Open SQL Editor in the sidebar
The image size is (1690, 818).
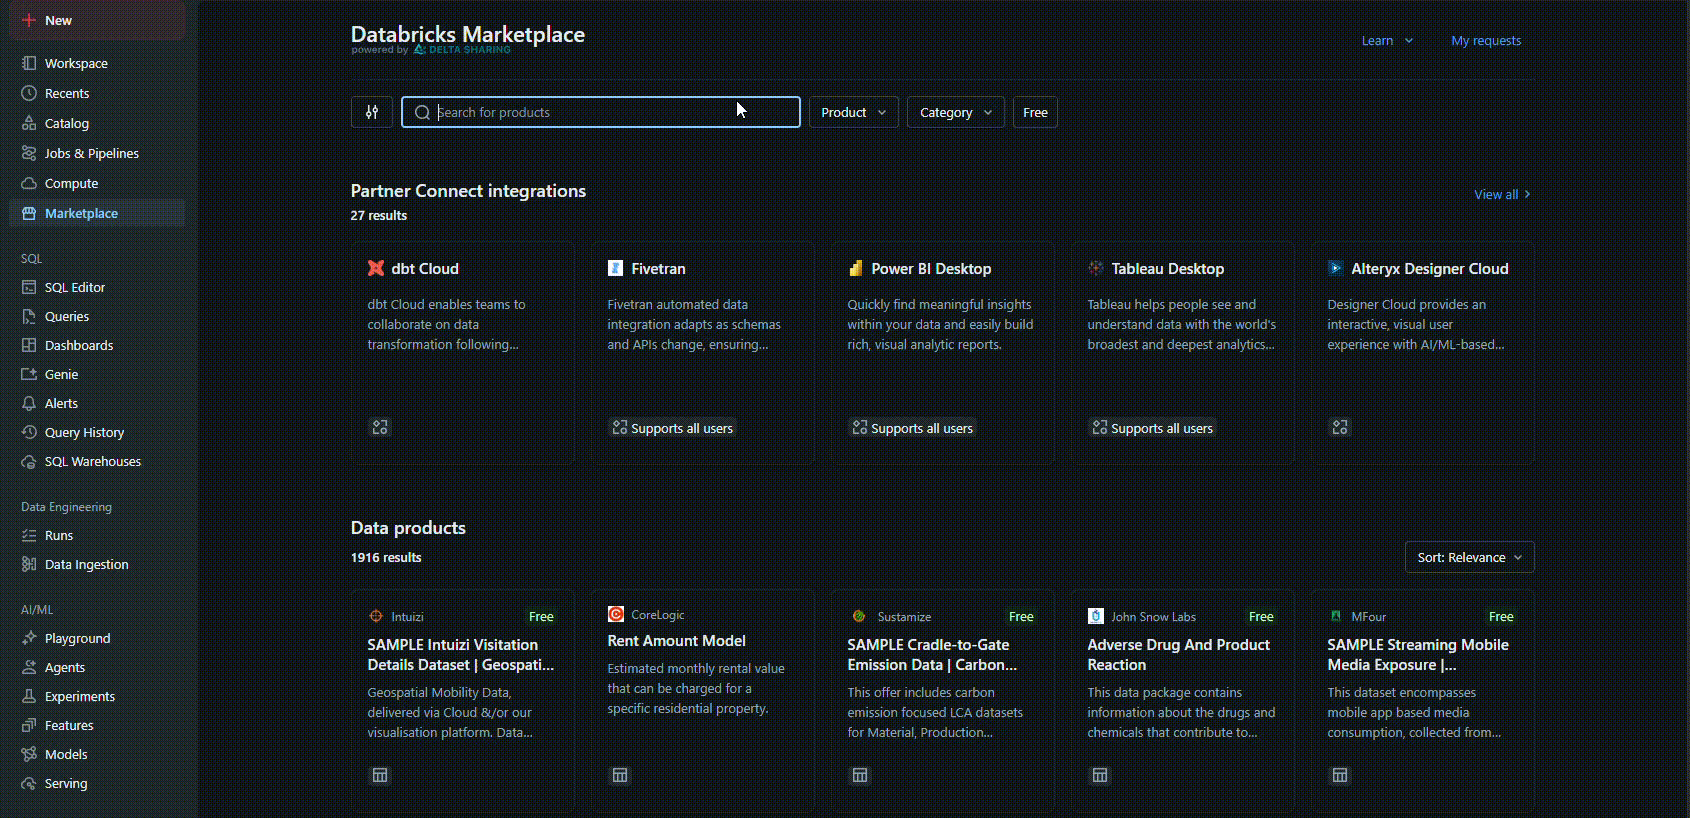coord(75,287)
